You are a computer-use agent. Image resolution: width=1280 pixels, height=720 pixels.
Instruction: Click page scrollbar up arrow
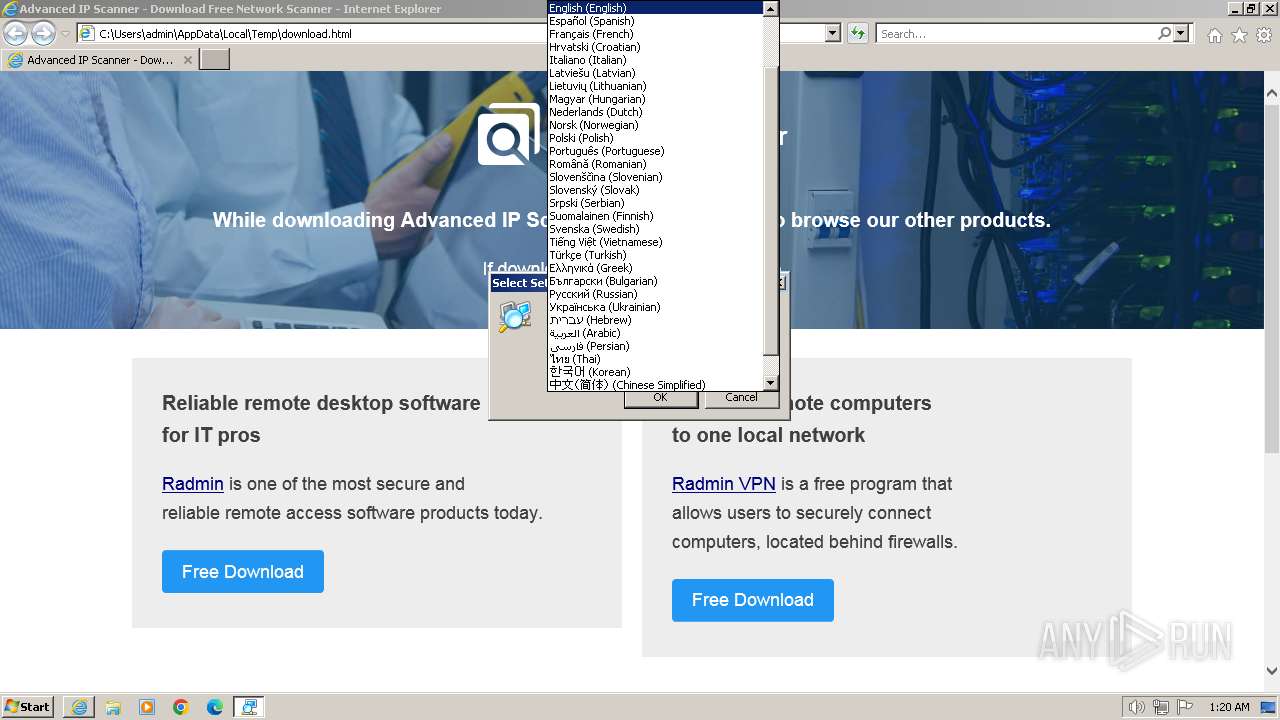[x=1272, y=94]
